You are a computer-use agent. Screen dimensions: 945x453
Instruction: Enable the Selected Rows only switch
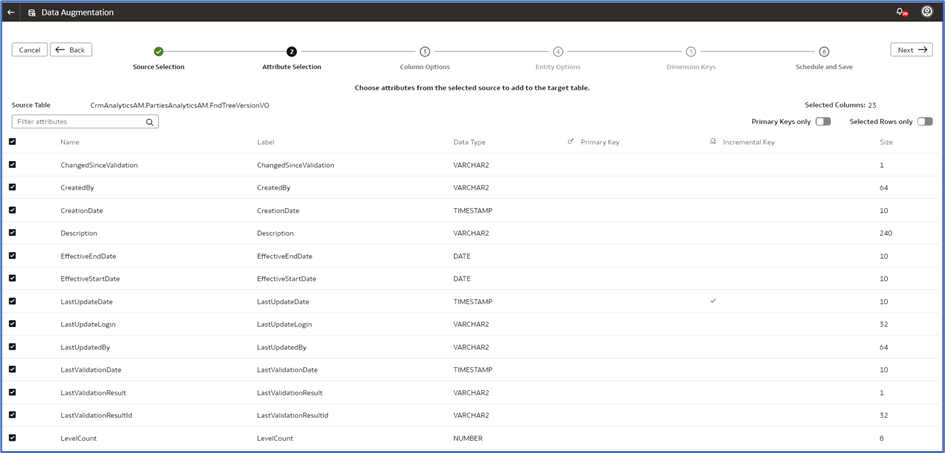924,122
